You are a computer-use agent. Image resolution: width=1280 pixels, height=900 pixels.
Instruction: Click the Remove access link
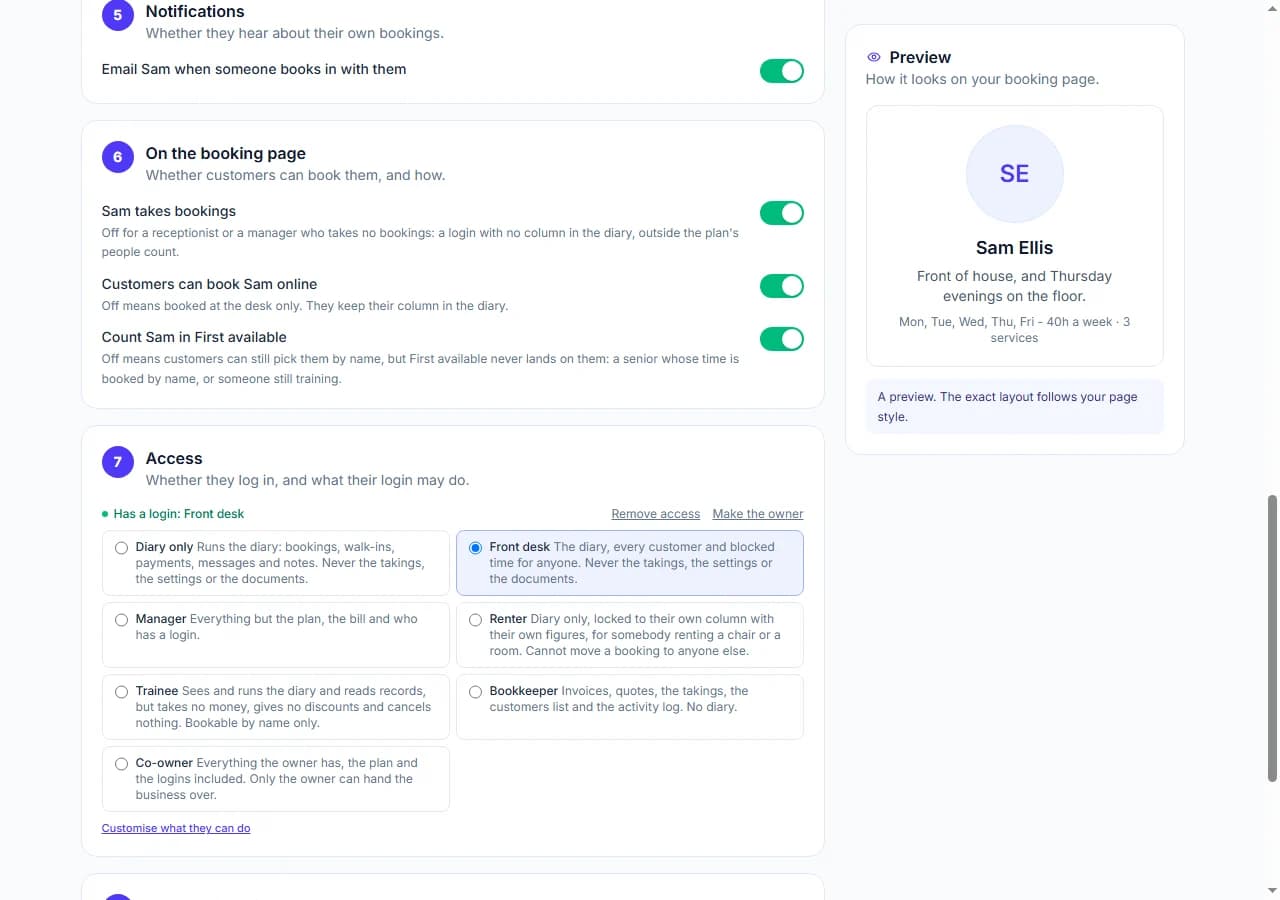coord(656,514)
